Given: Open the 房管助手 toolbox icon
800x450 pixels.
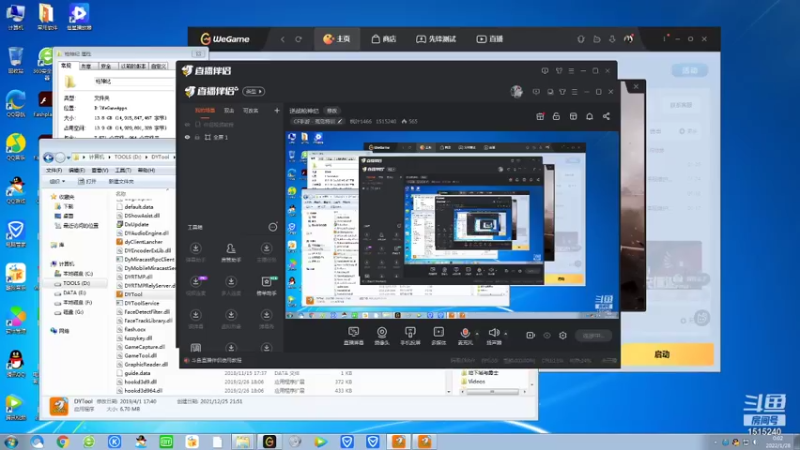Looking at the screenshot, I should [x=231, y=248].
